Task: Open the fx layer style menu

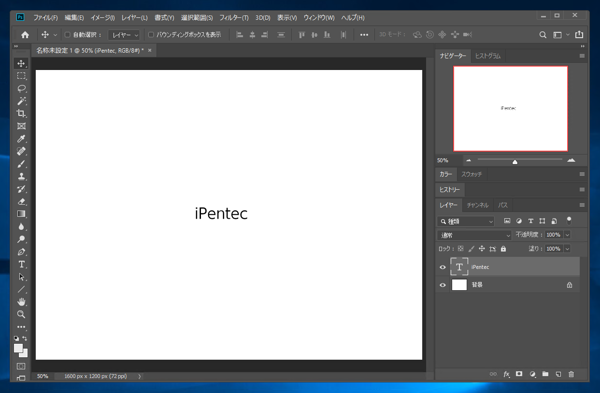Action: [x=506, y=374]
